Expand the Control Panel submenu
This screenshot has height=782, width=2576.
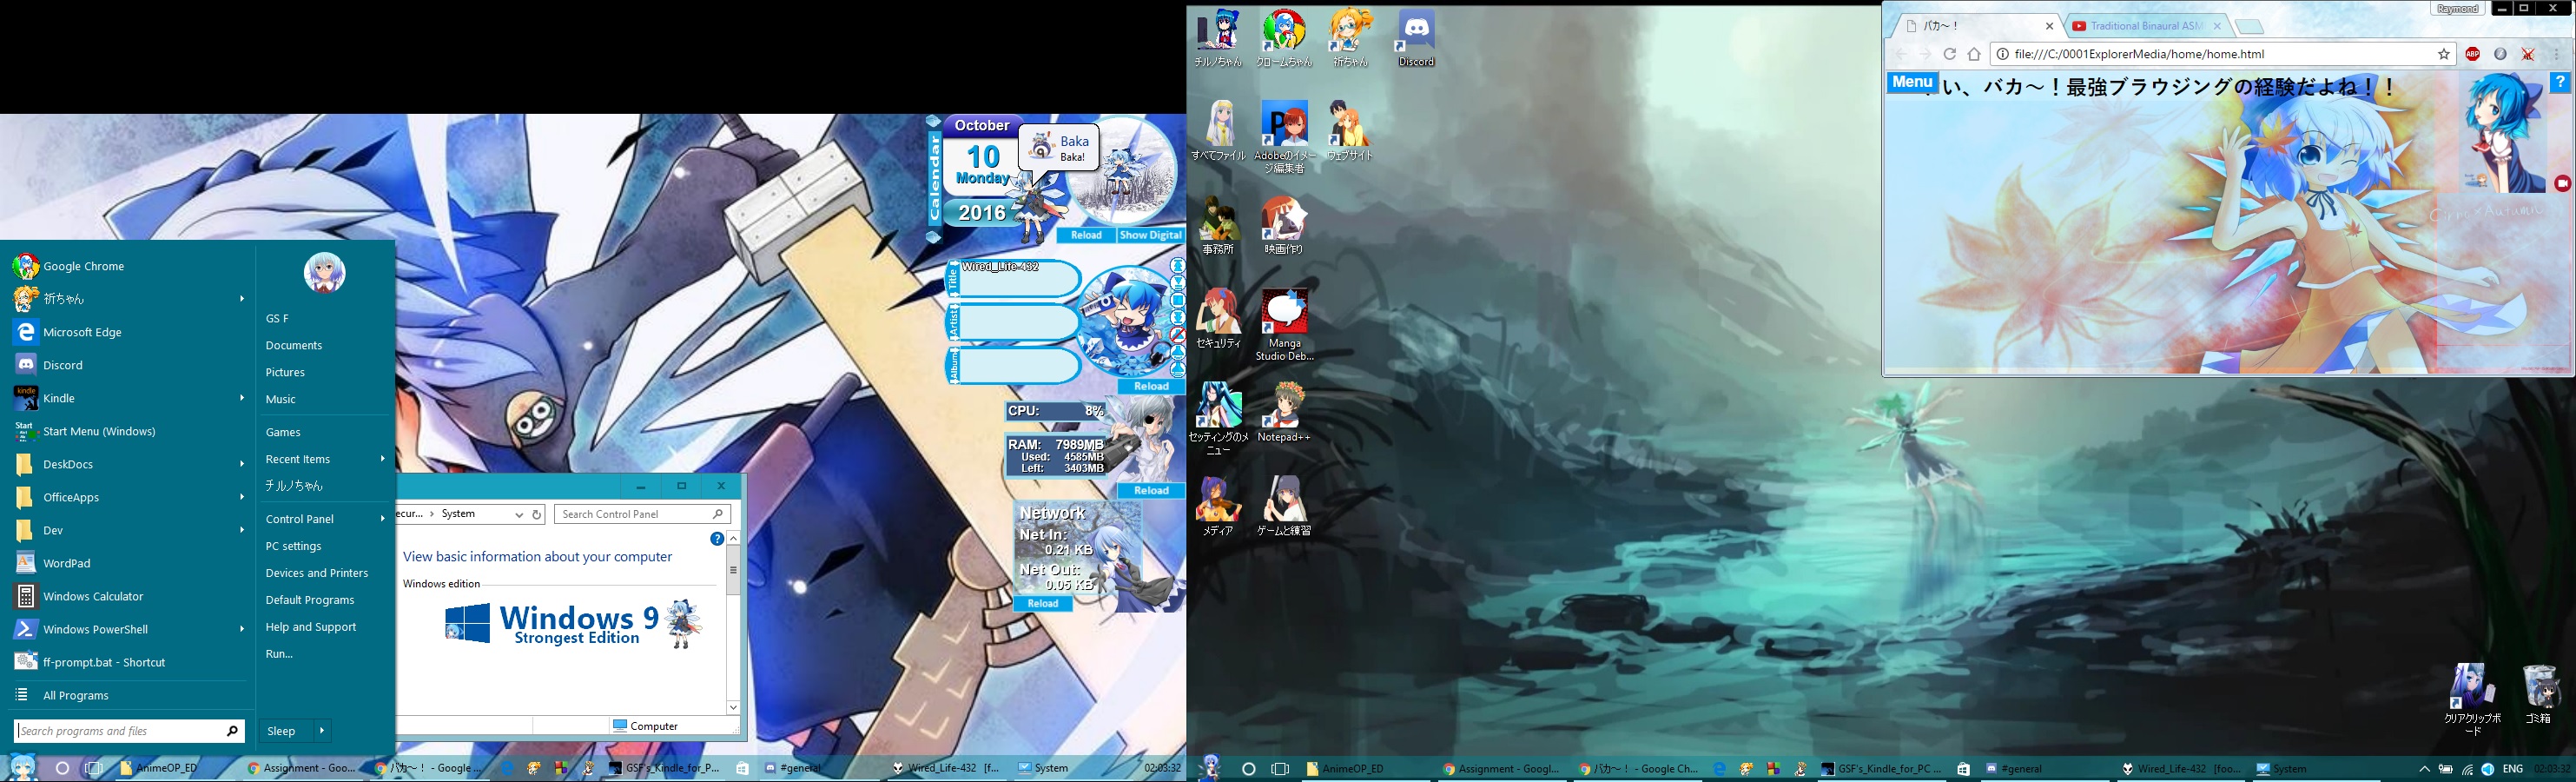(x=383, y=519)
